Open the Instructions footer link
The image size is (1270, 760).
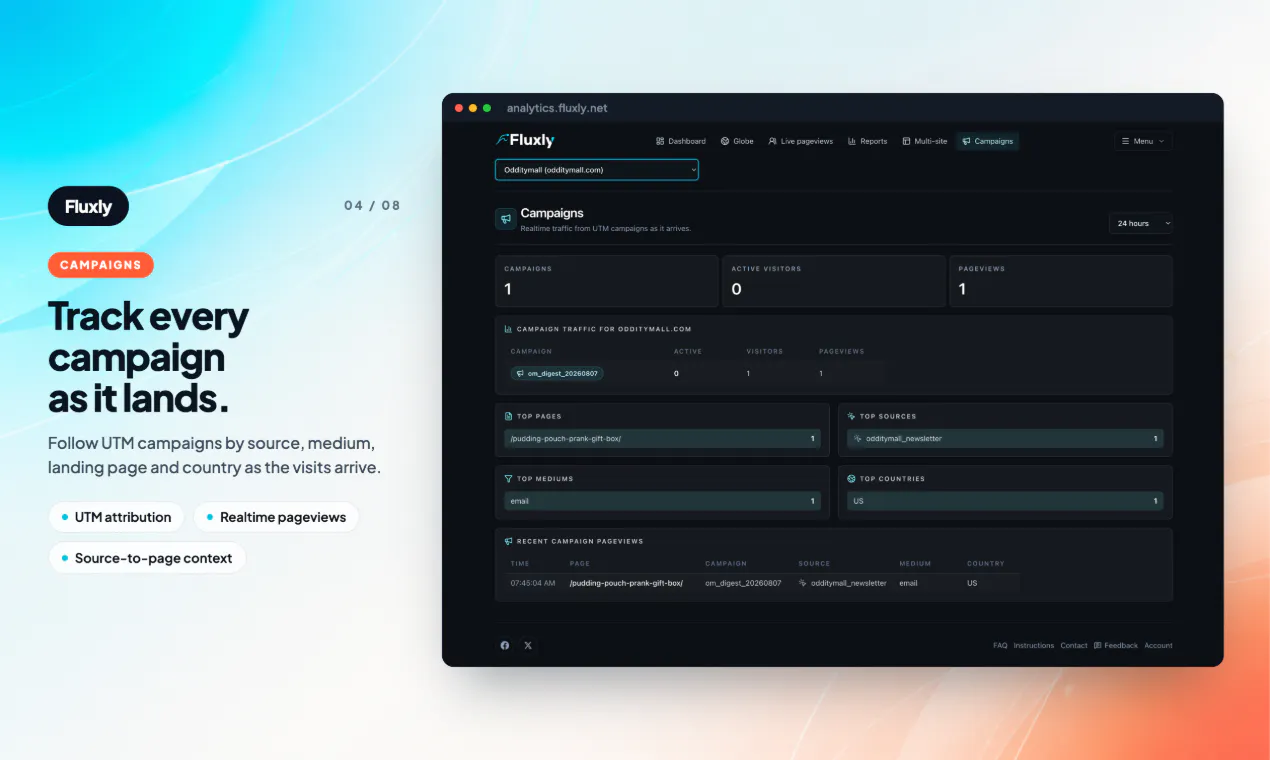coord(1034,646)
